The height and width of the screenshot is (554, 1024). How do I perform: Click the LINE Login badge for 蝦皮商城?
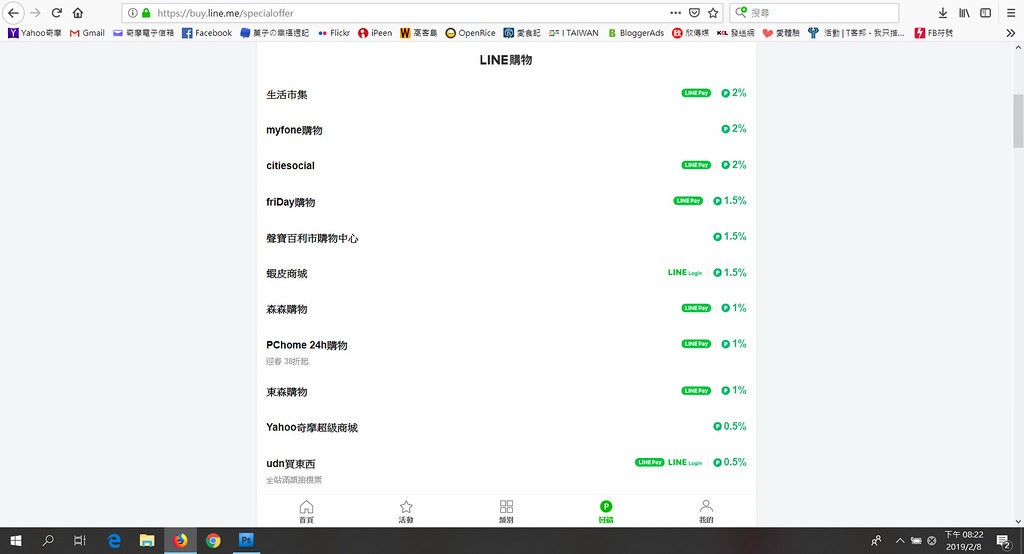click(685, 272)
